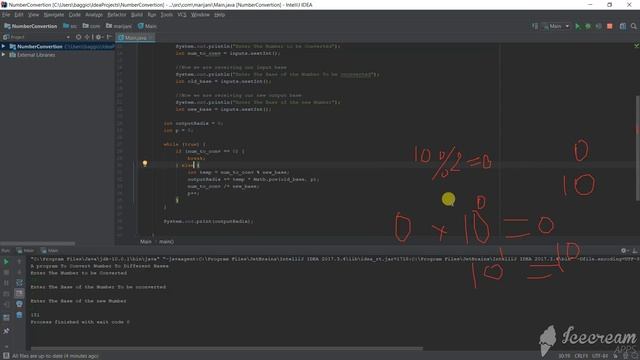Click up stack trace arrow in Run panel
This screenshot has width=640, height=360.
coord(19,262)
